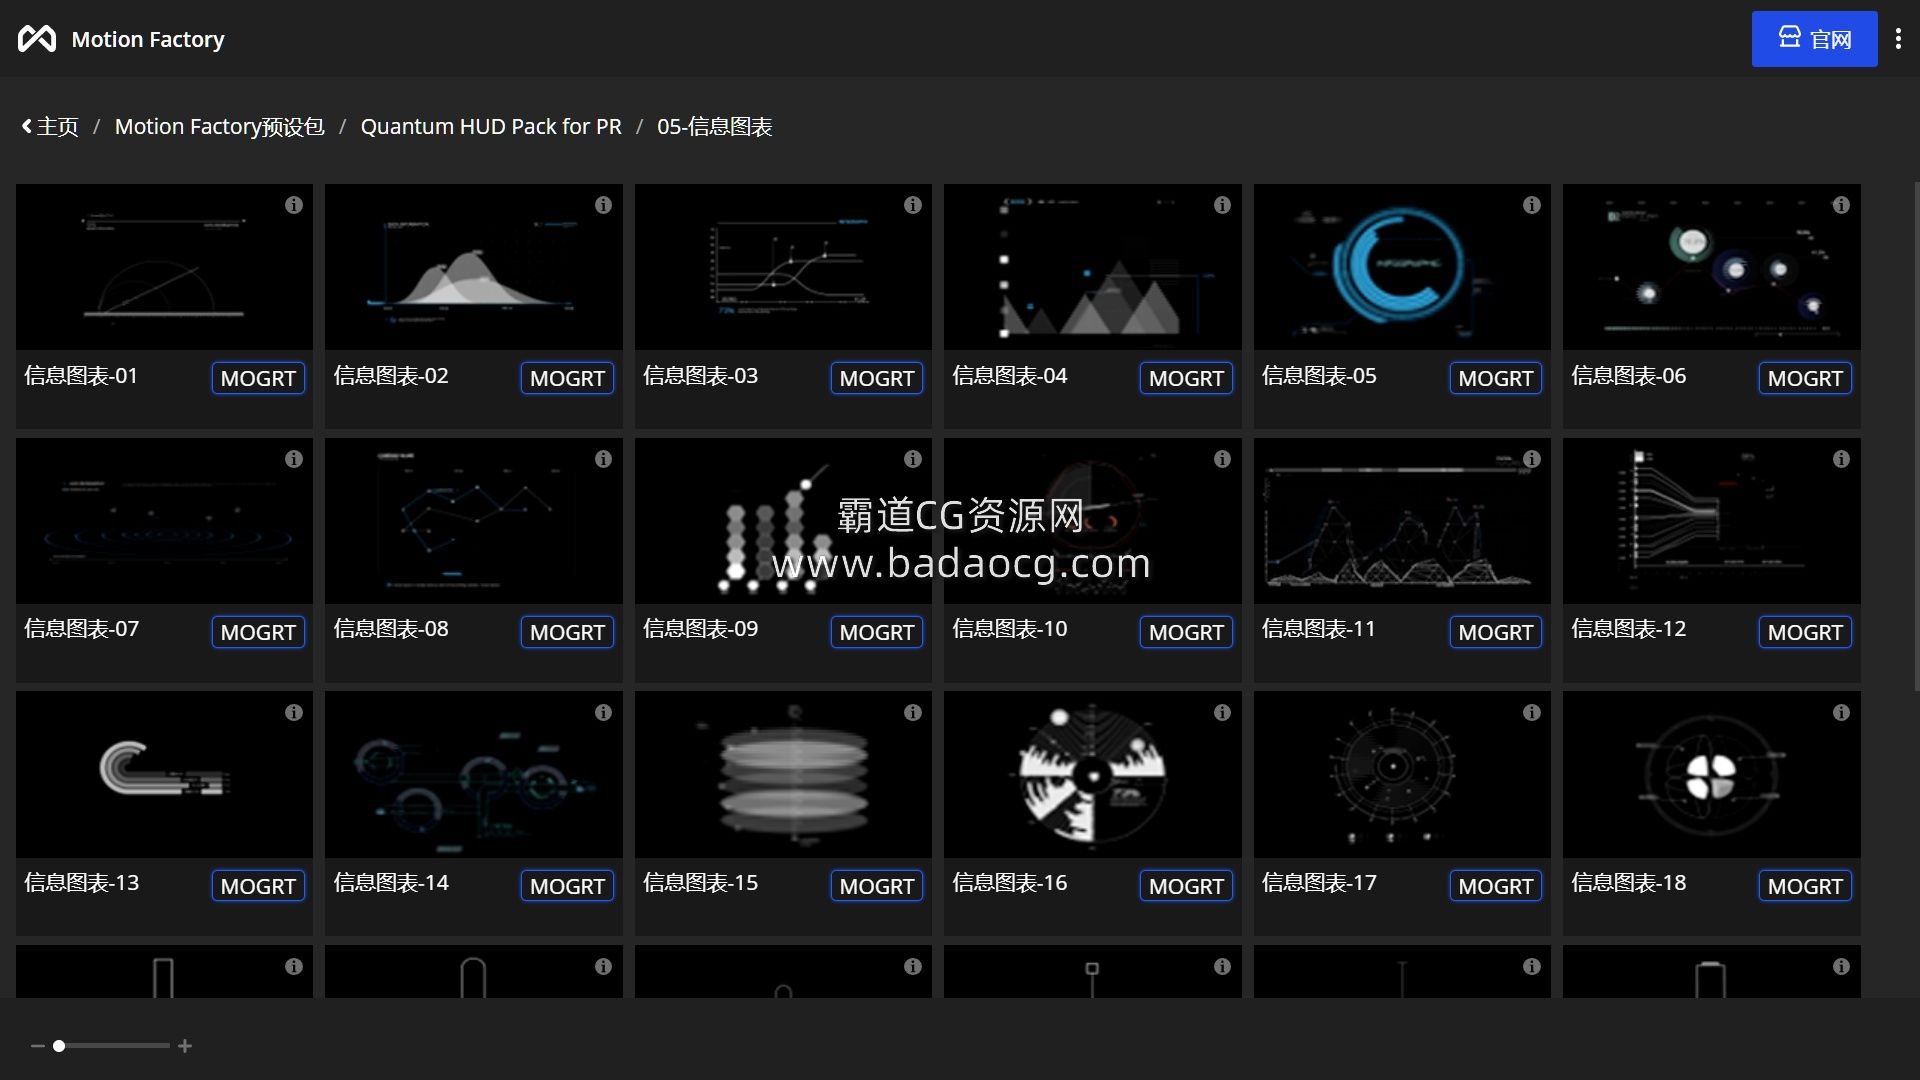The width and height of the screenshot is (1920, 1080).
Task: Increase thumbnail size with plus icon
Action: pos(185,1046)
